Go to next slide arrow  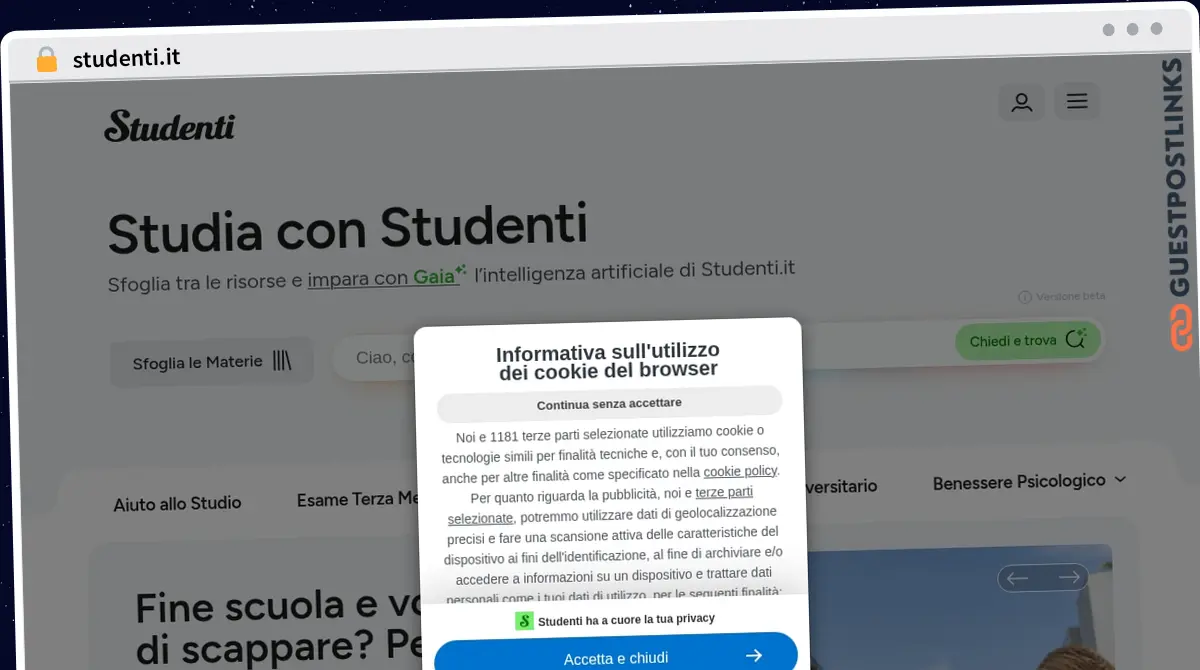[1069, 577]
